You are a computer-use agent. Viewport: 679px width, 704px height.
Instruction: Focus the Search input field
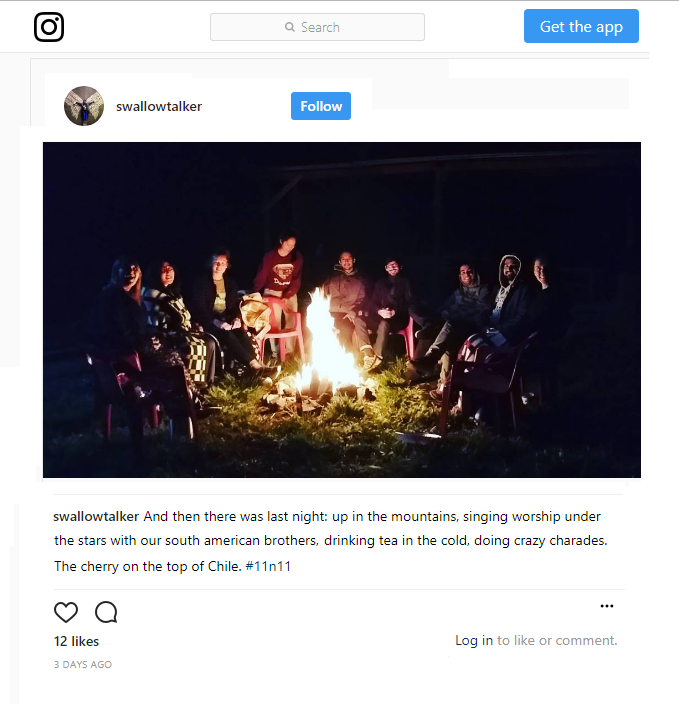330,28
